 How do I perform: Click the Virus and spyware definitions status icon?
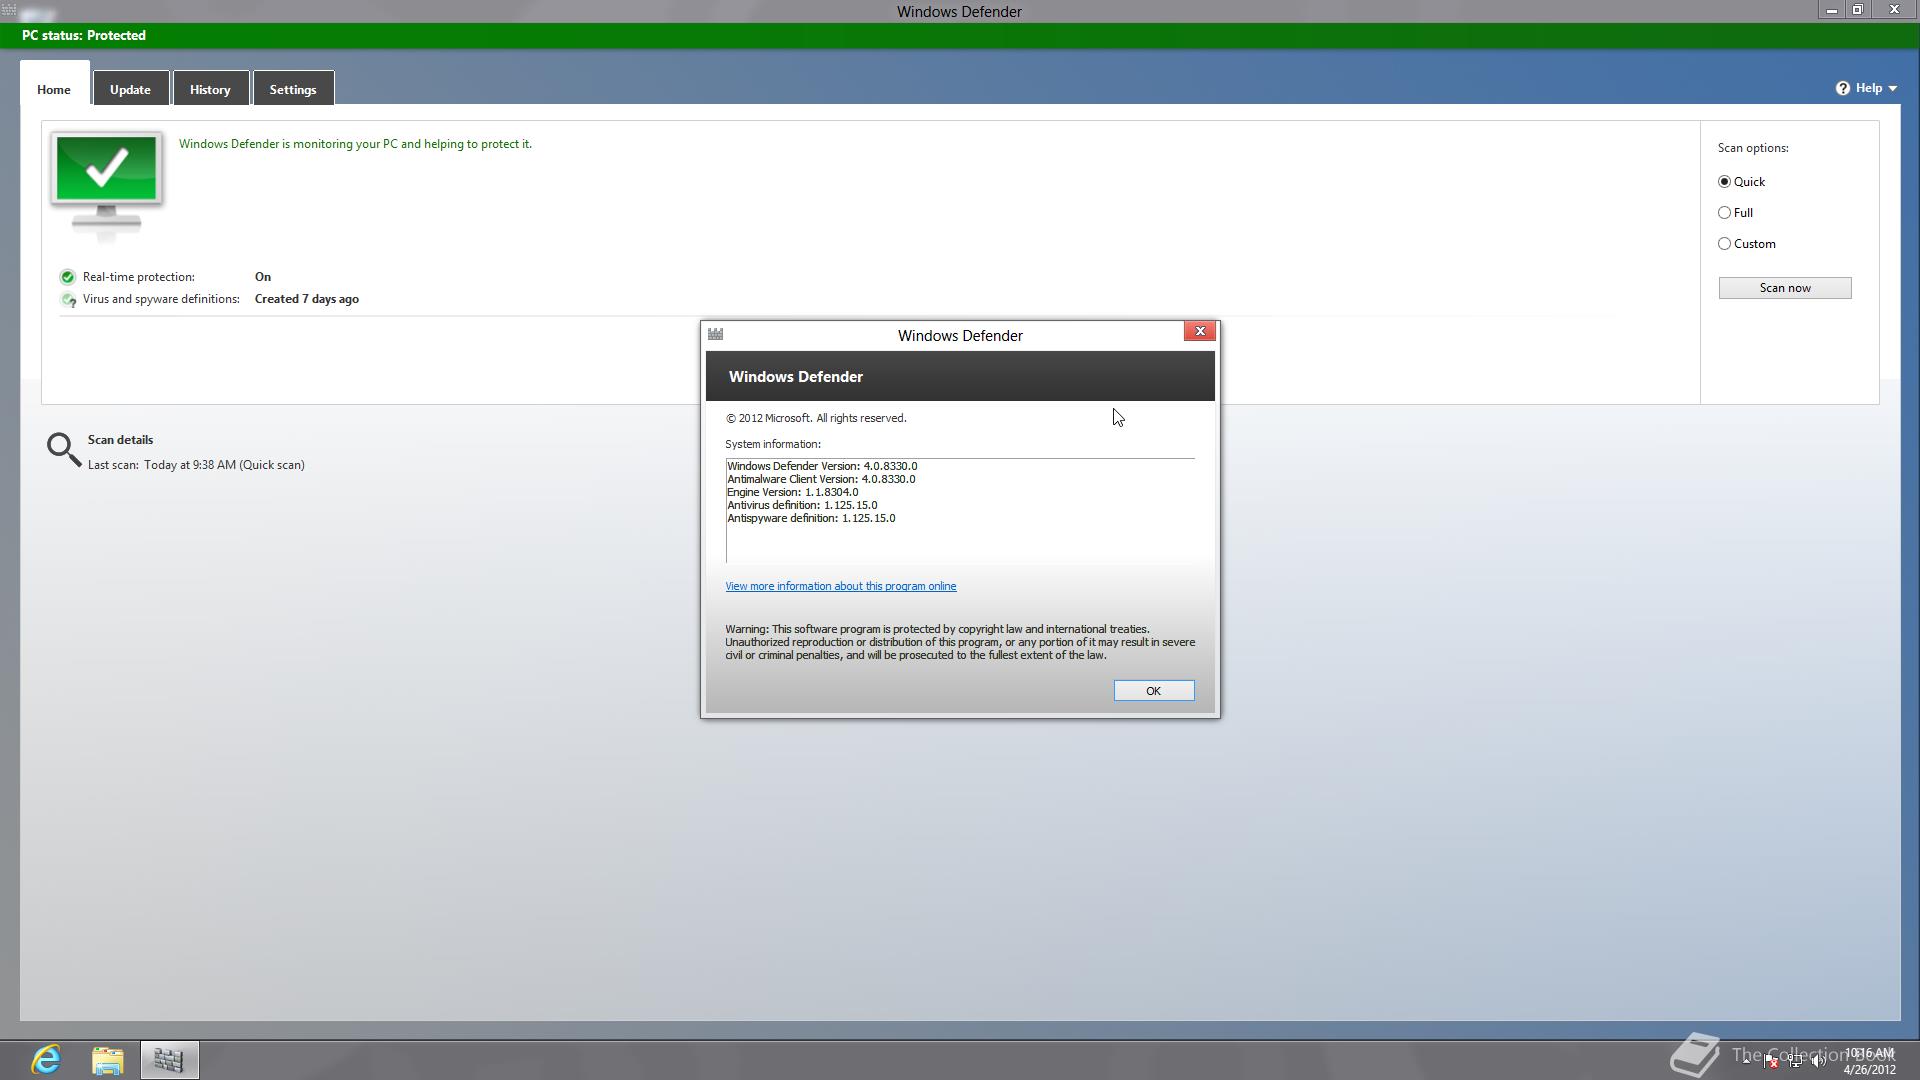(x=67, y=299)
